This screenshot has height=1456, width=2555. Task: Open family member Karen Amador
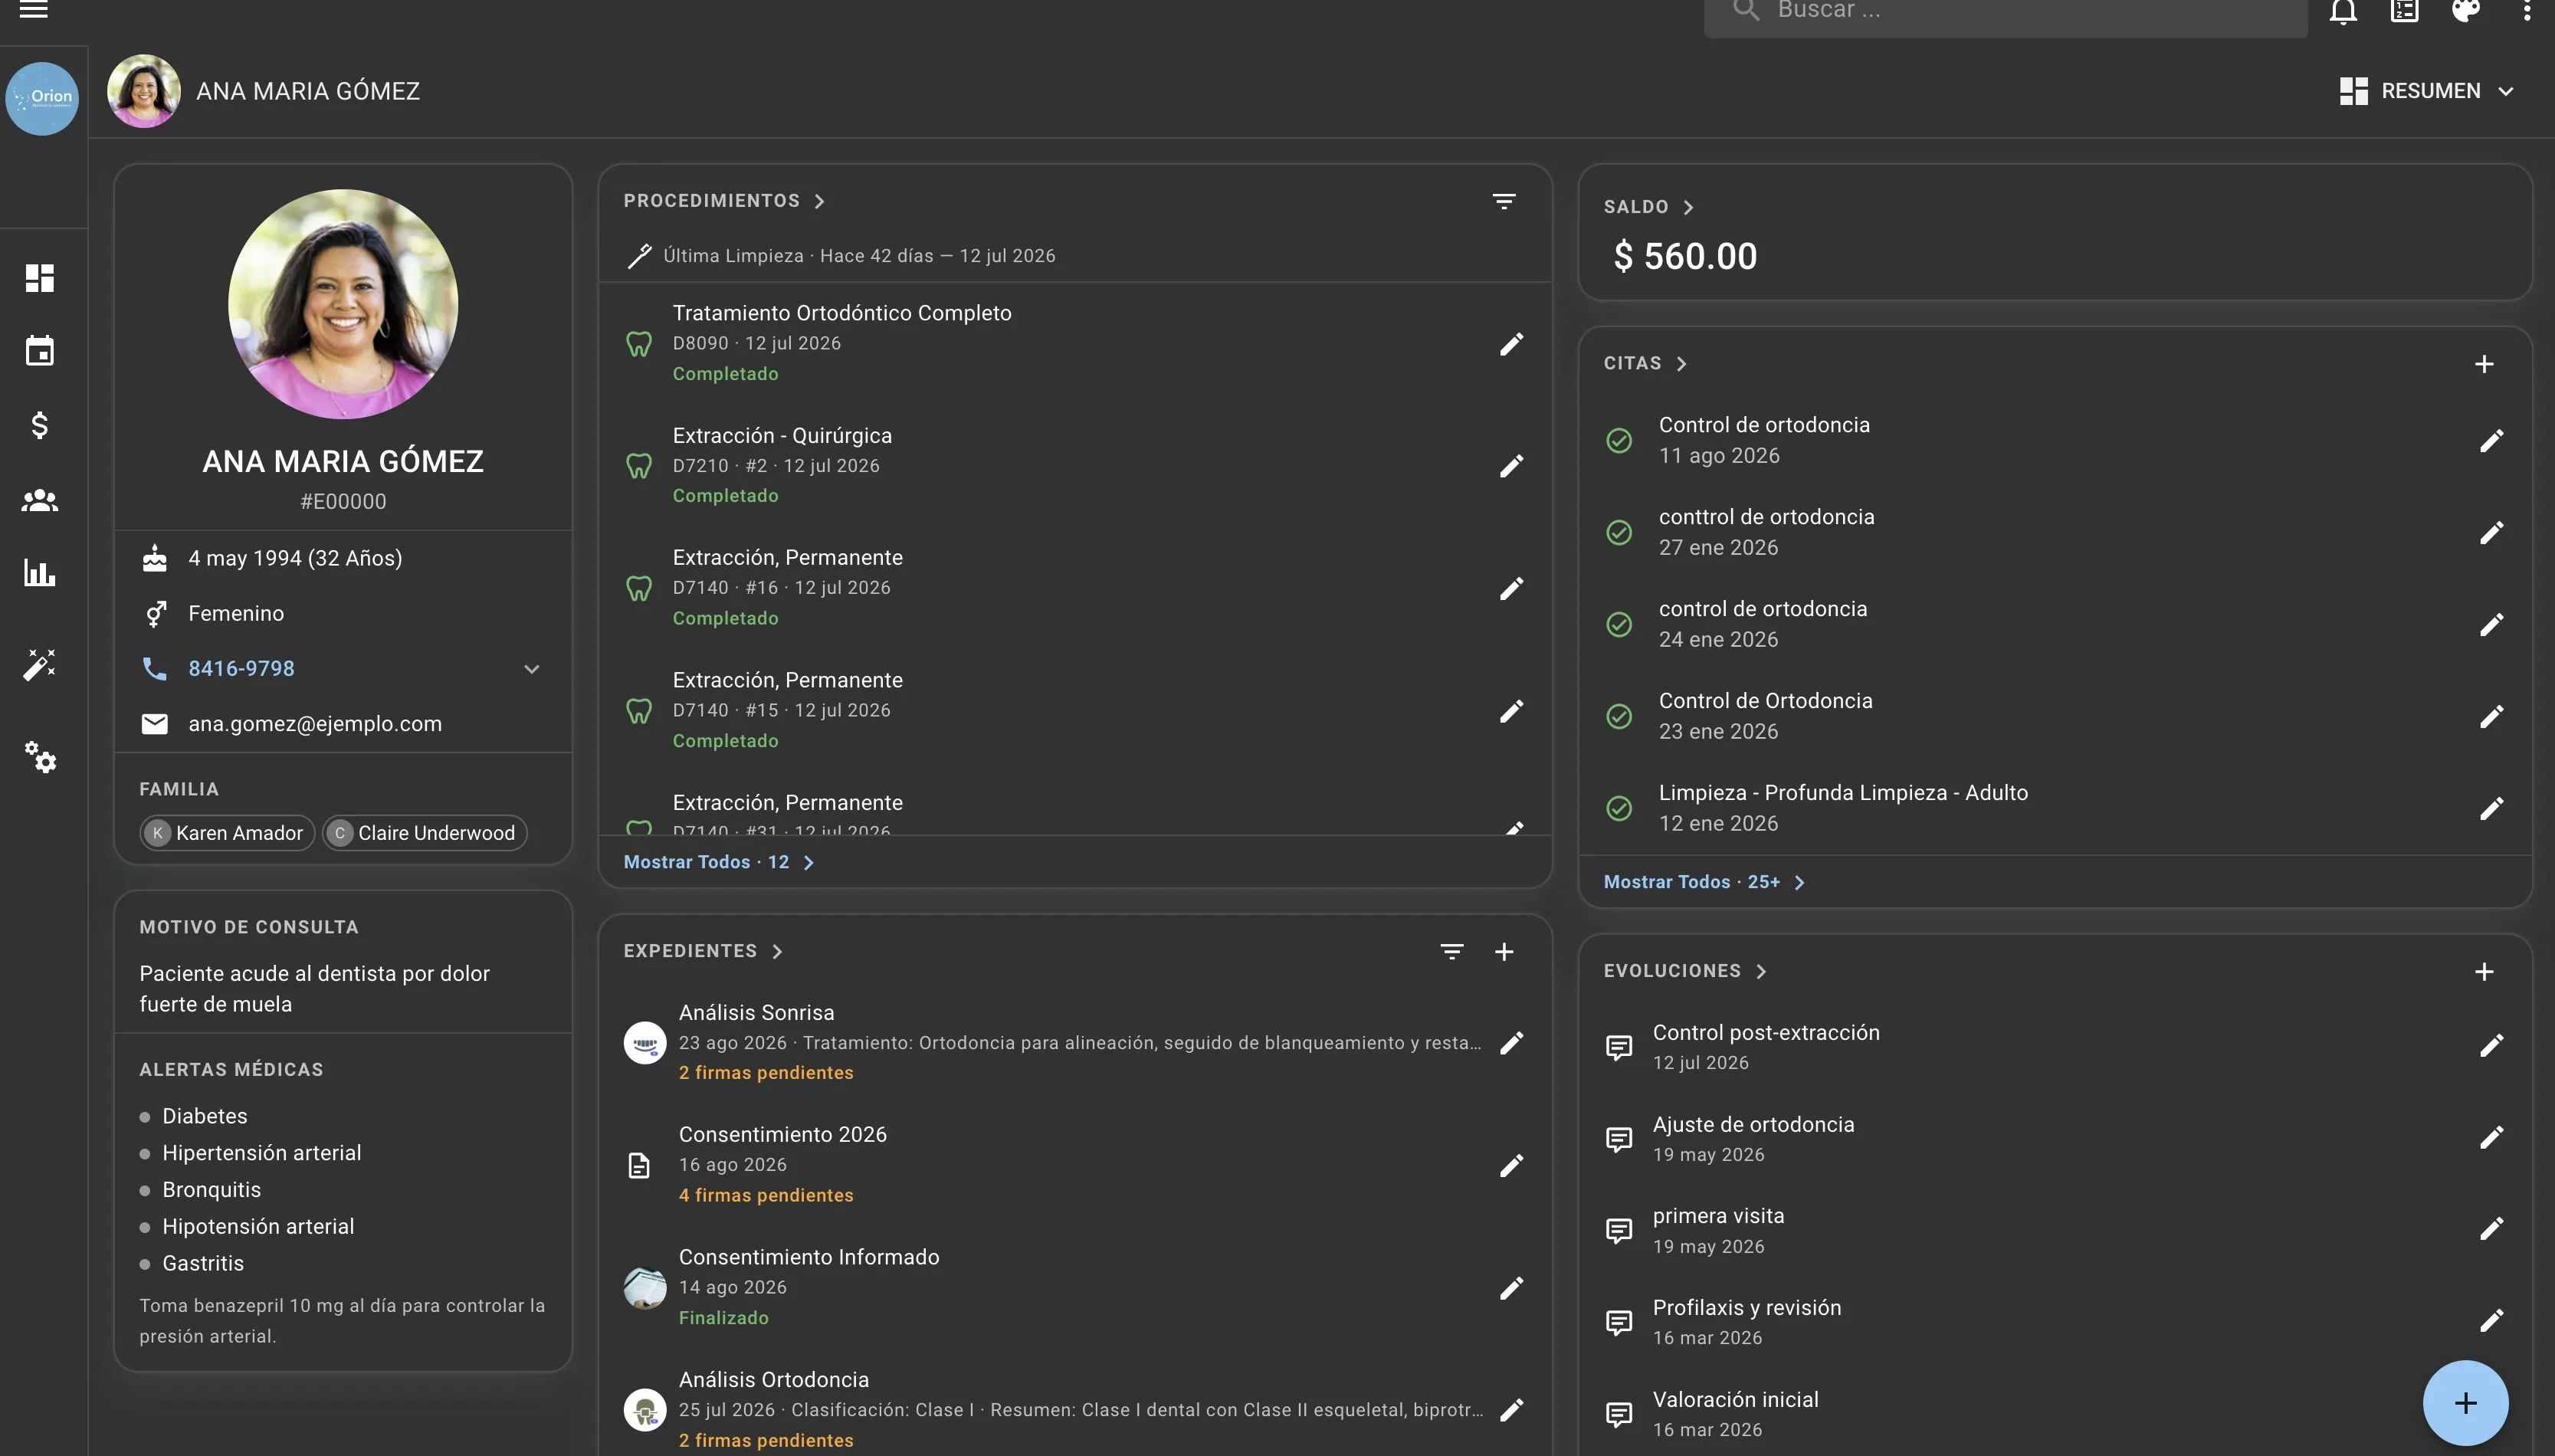pos(228,833)
